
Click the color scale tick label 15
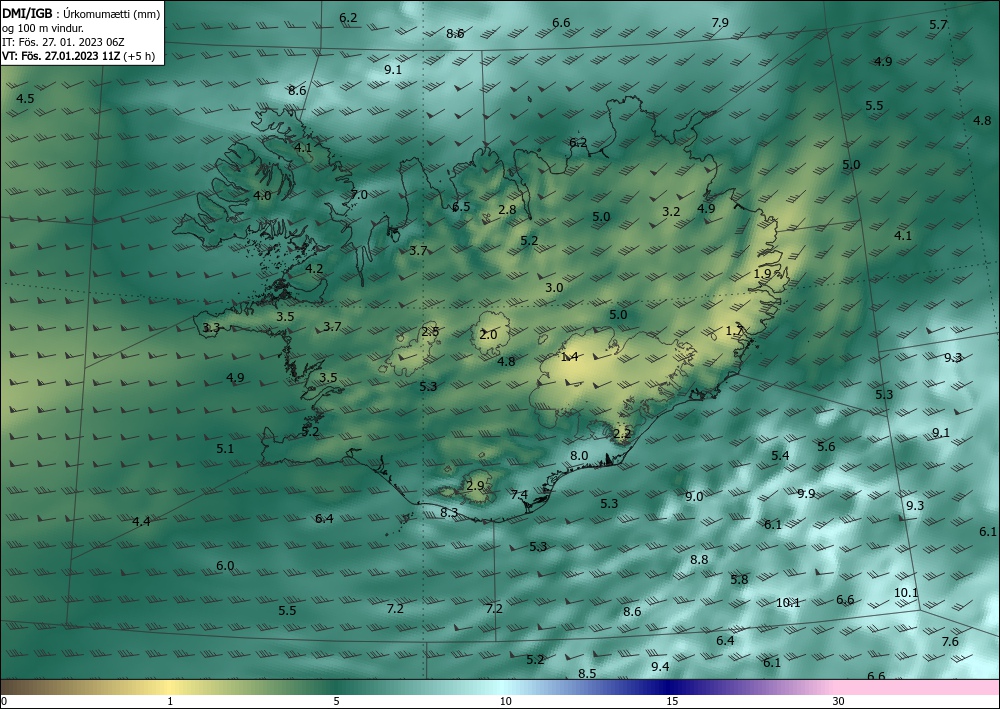tap(672, 701)
